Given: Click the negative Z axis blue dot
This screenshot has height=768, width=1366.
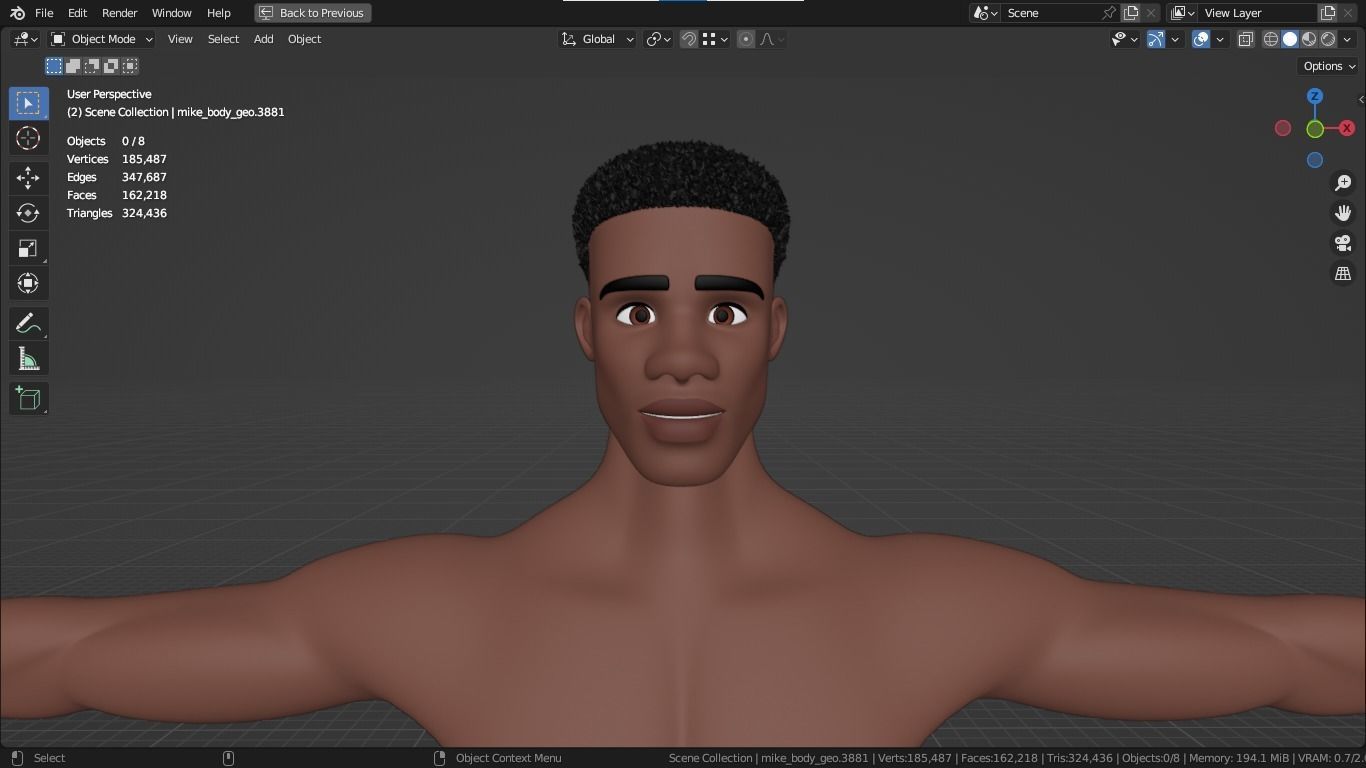Looking at the screenshot, I should pos(1315,160).
